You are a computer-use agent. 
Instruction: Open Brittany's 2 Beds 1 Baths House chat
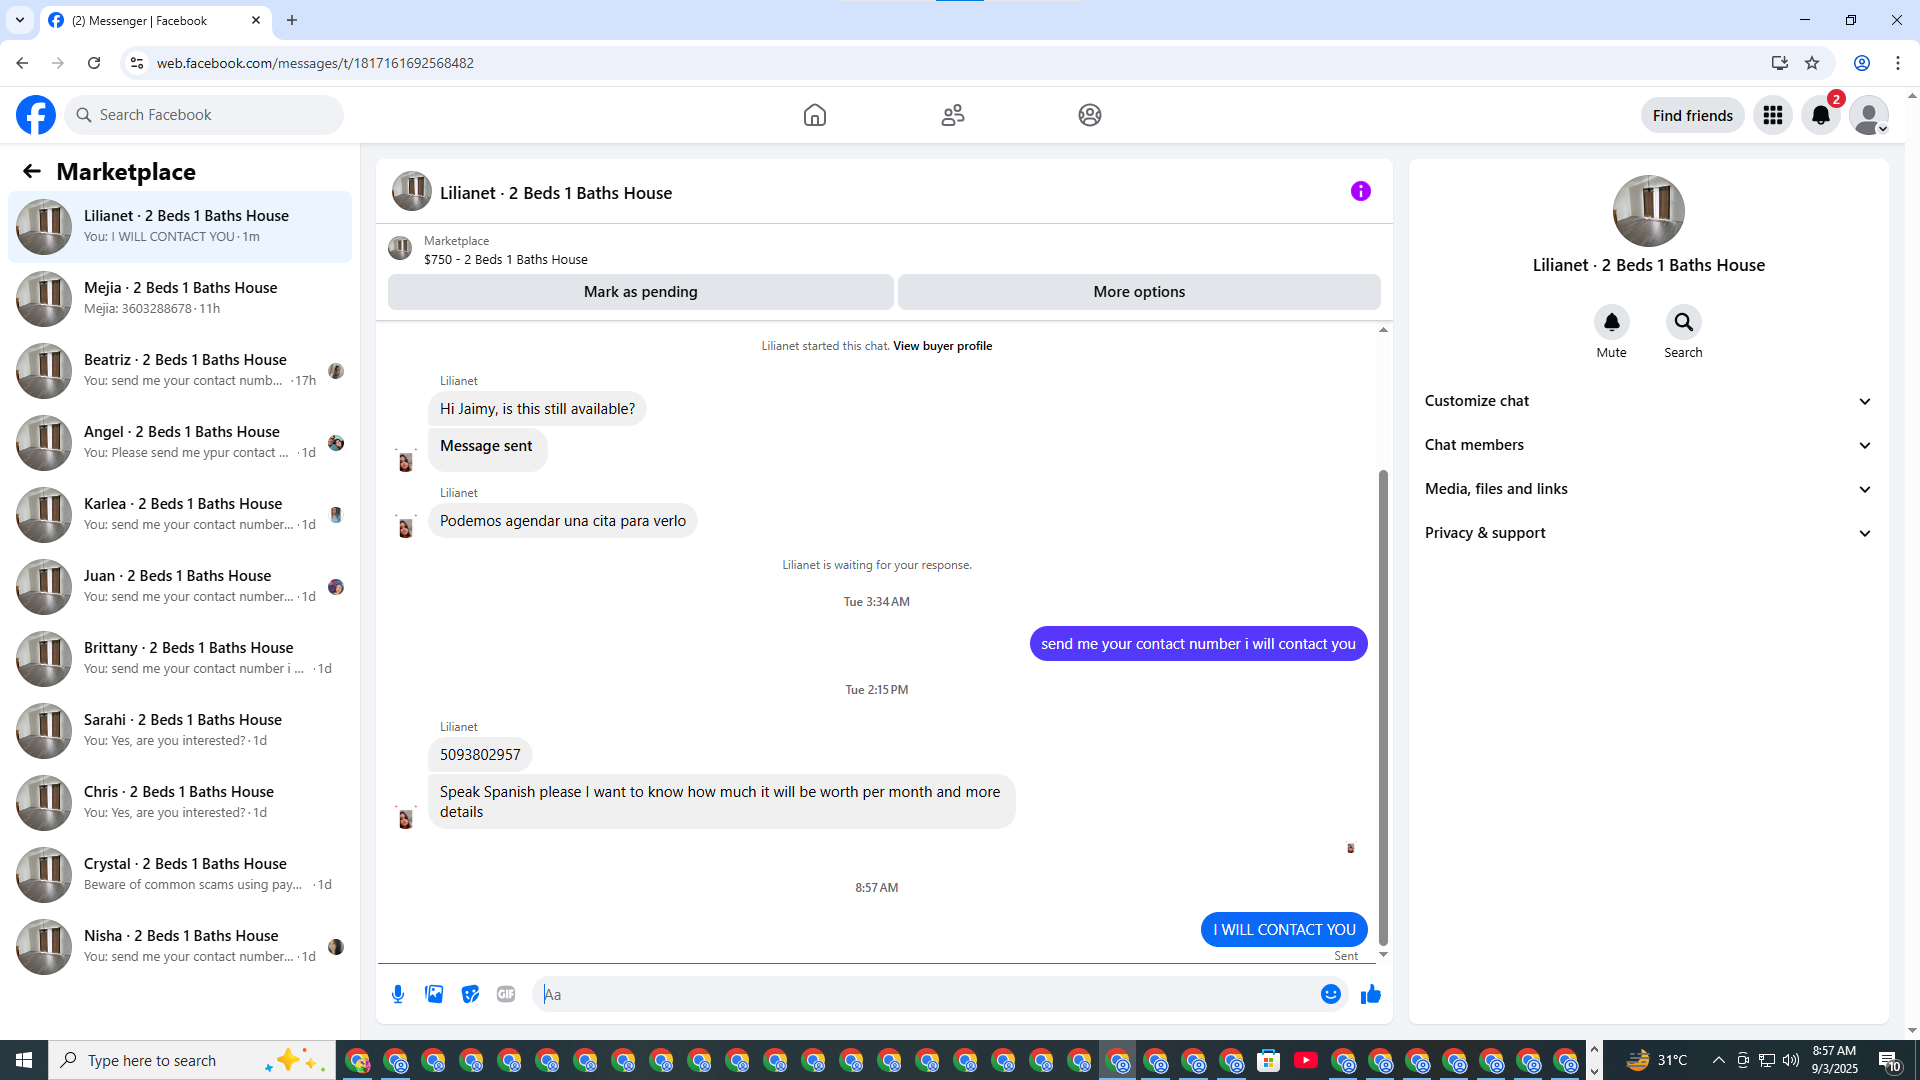pos(180,659)
